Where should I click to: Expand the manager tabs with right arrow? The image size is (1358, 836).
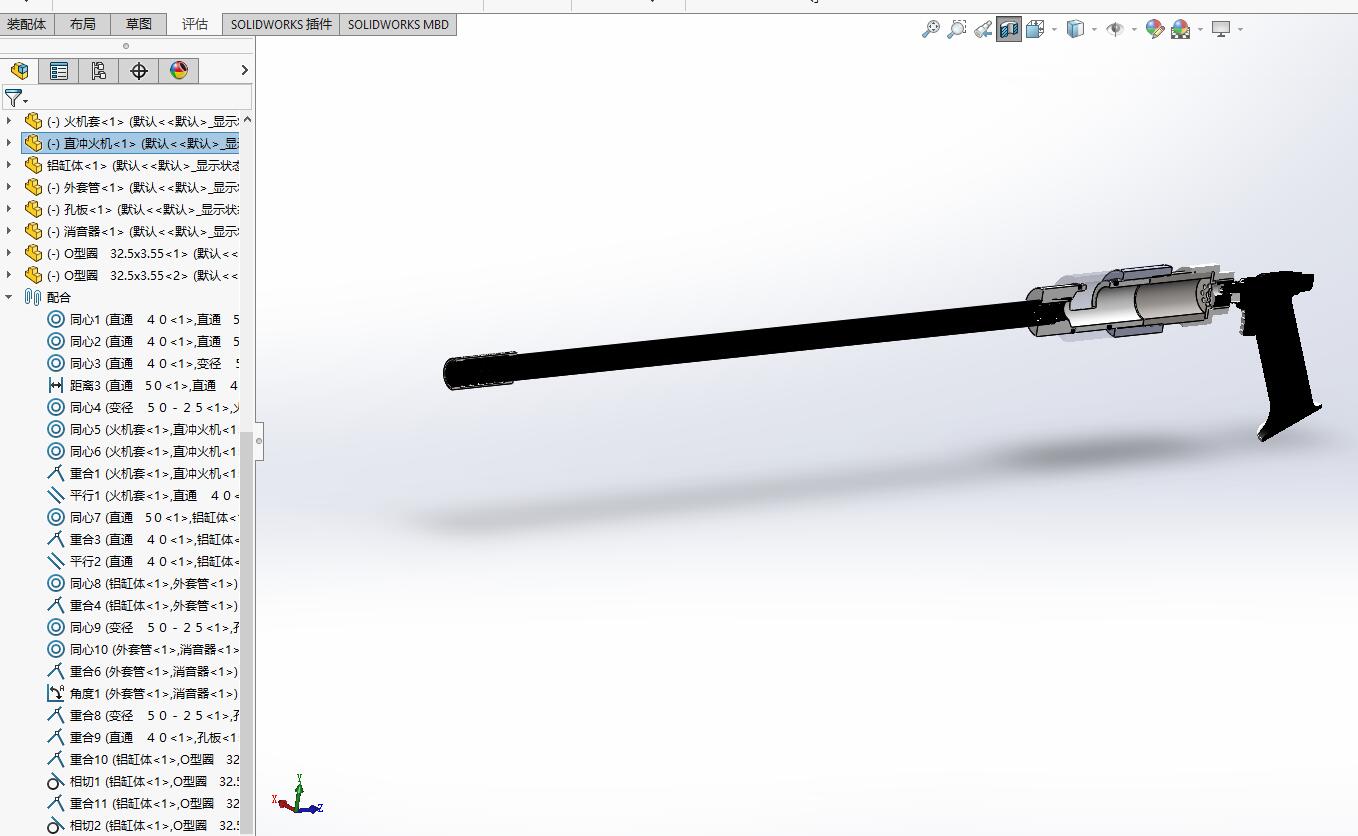(244, 70)
